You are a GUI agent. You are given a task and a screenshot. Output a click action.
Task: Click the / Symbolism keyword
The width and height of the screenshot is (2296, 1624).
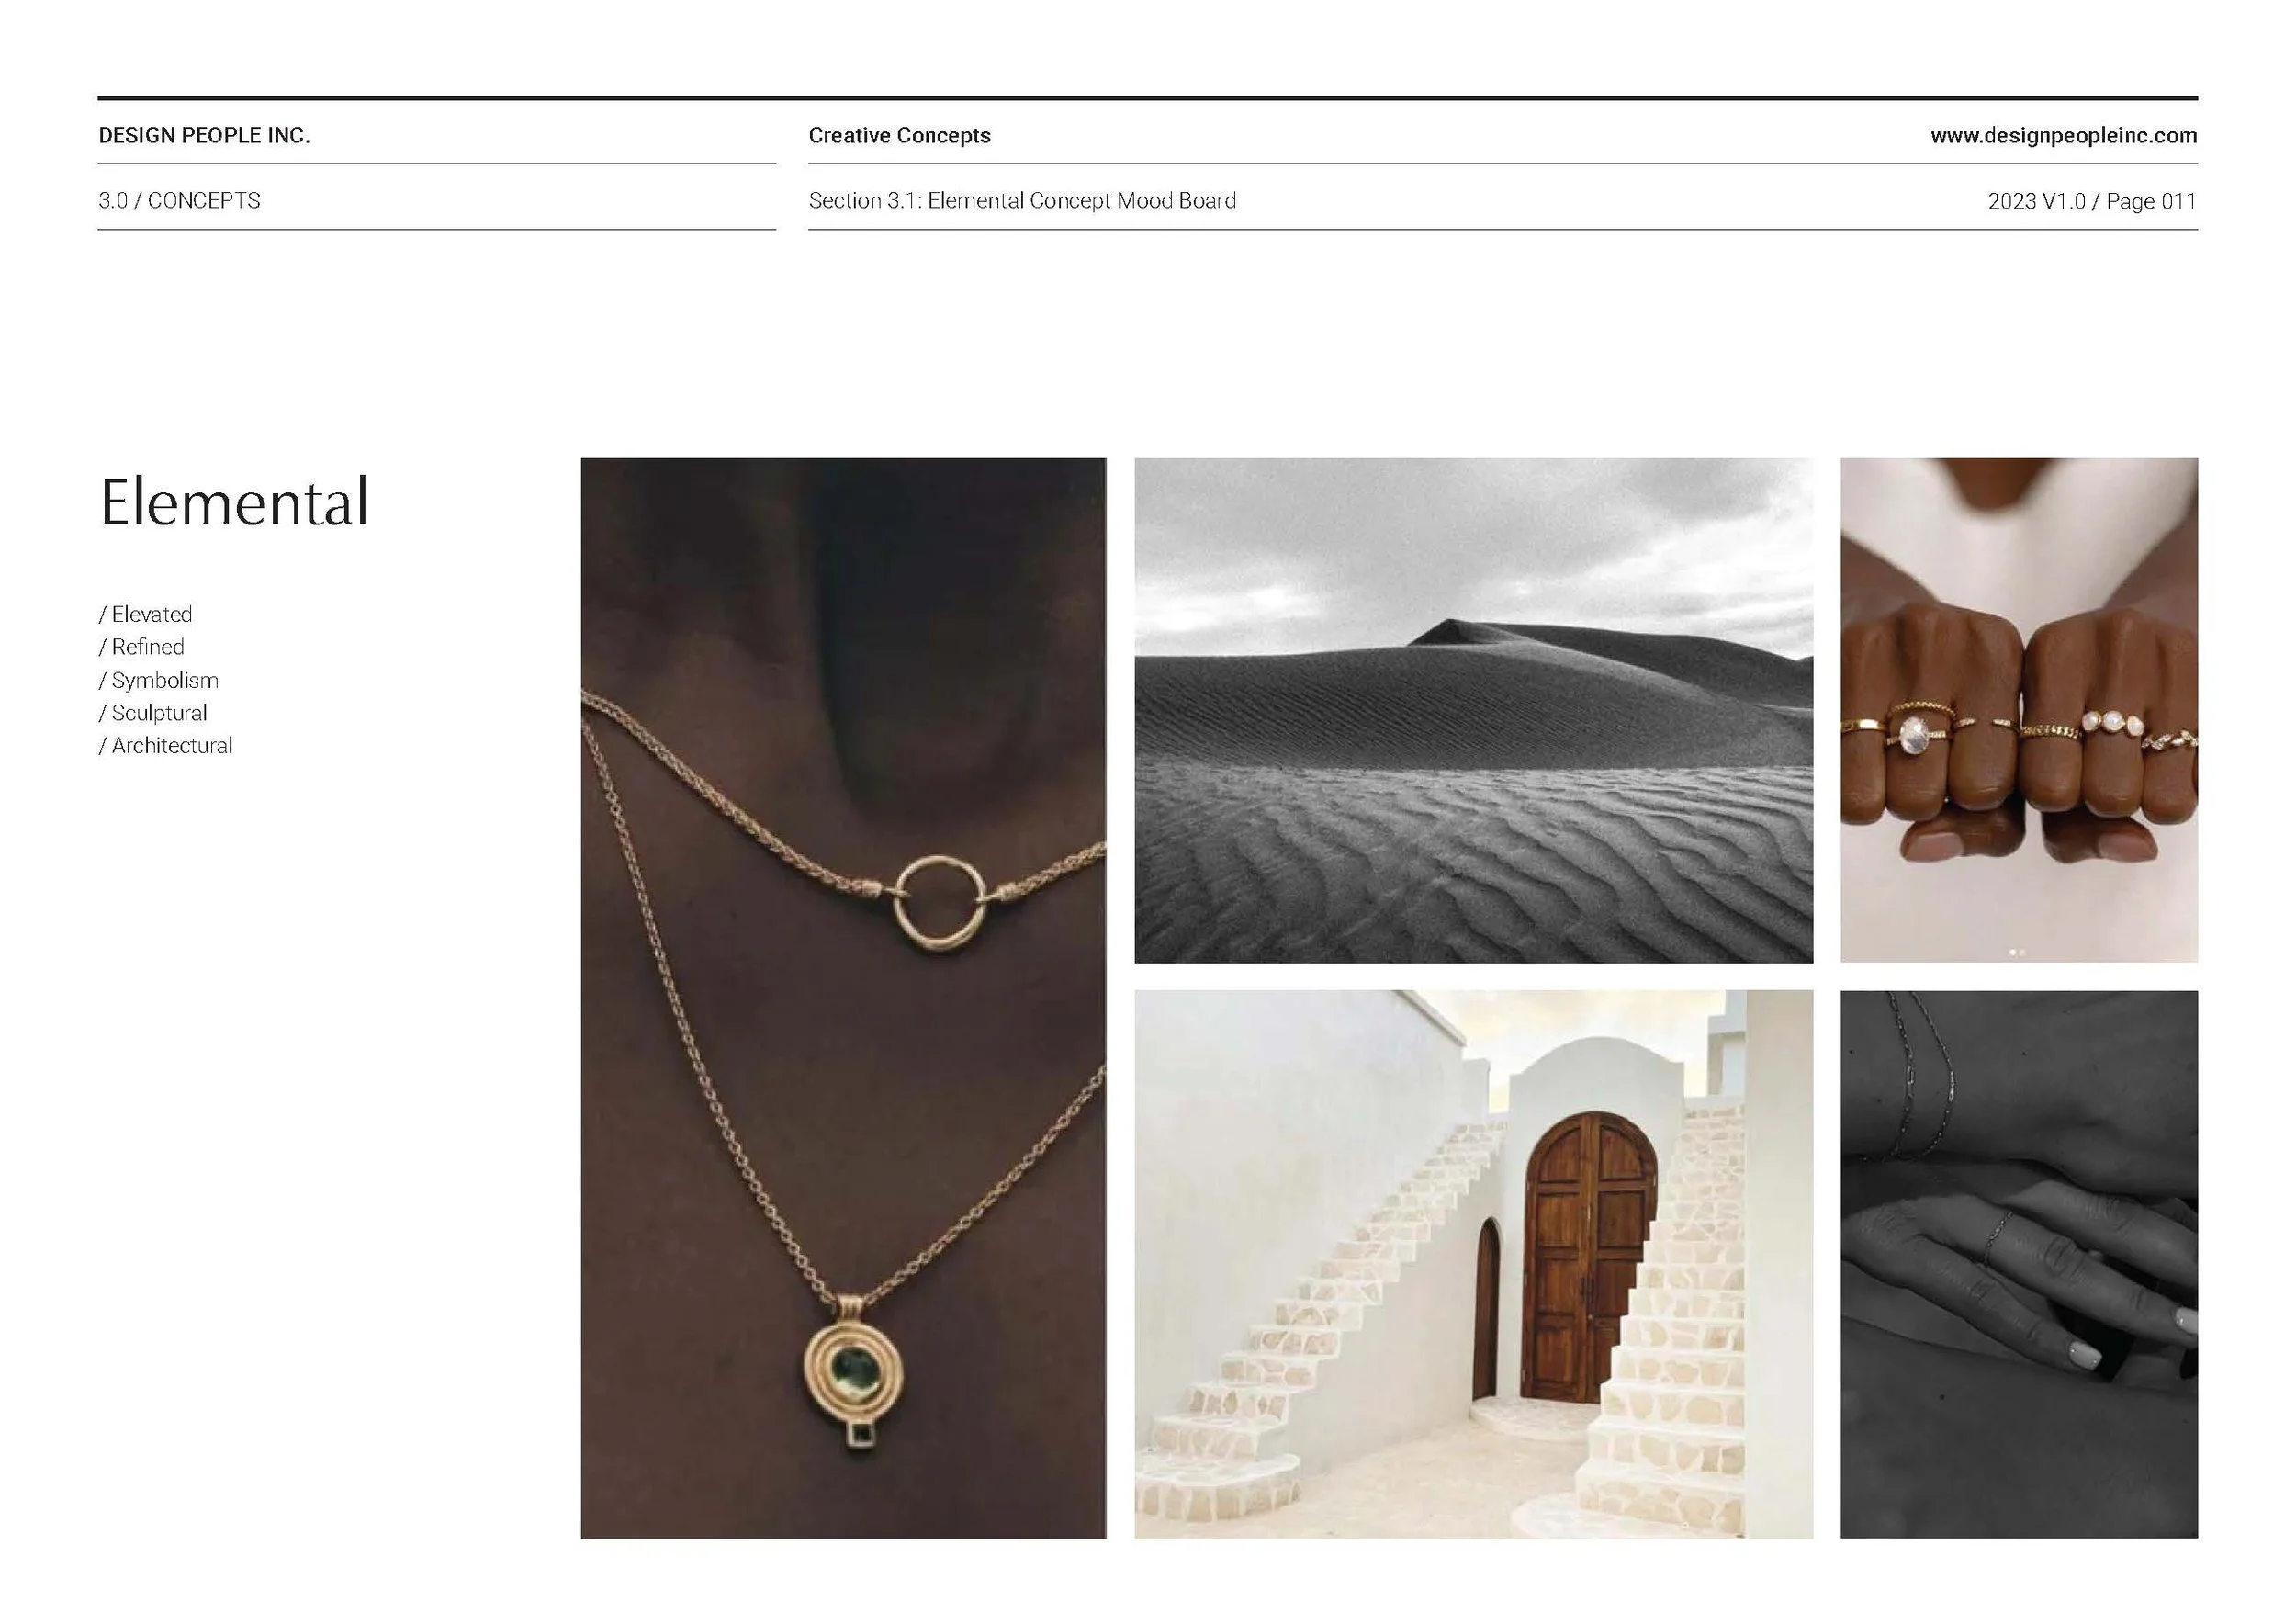[x=158, y=680]
